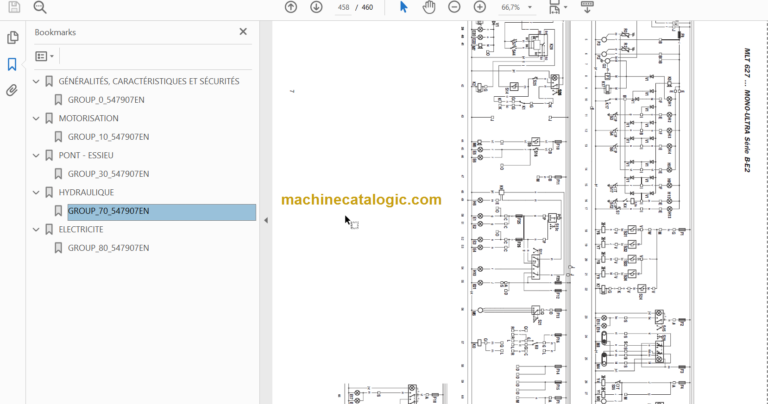Click the Save file icon
The image size is (768, 404).
coord(14,6)
